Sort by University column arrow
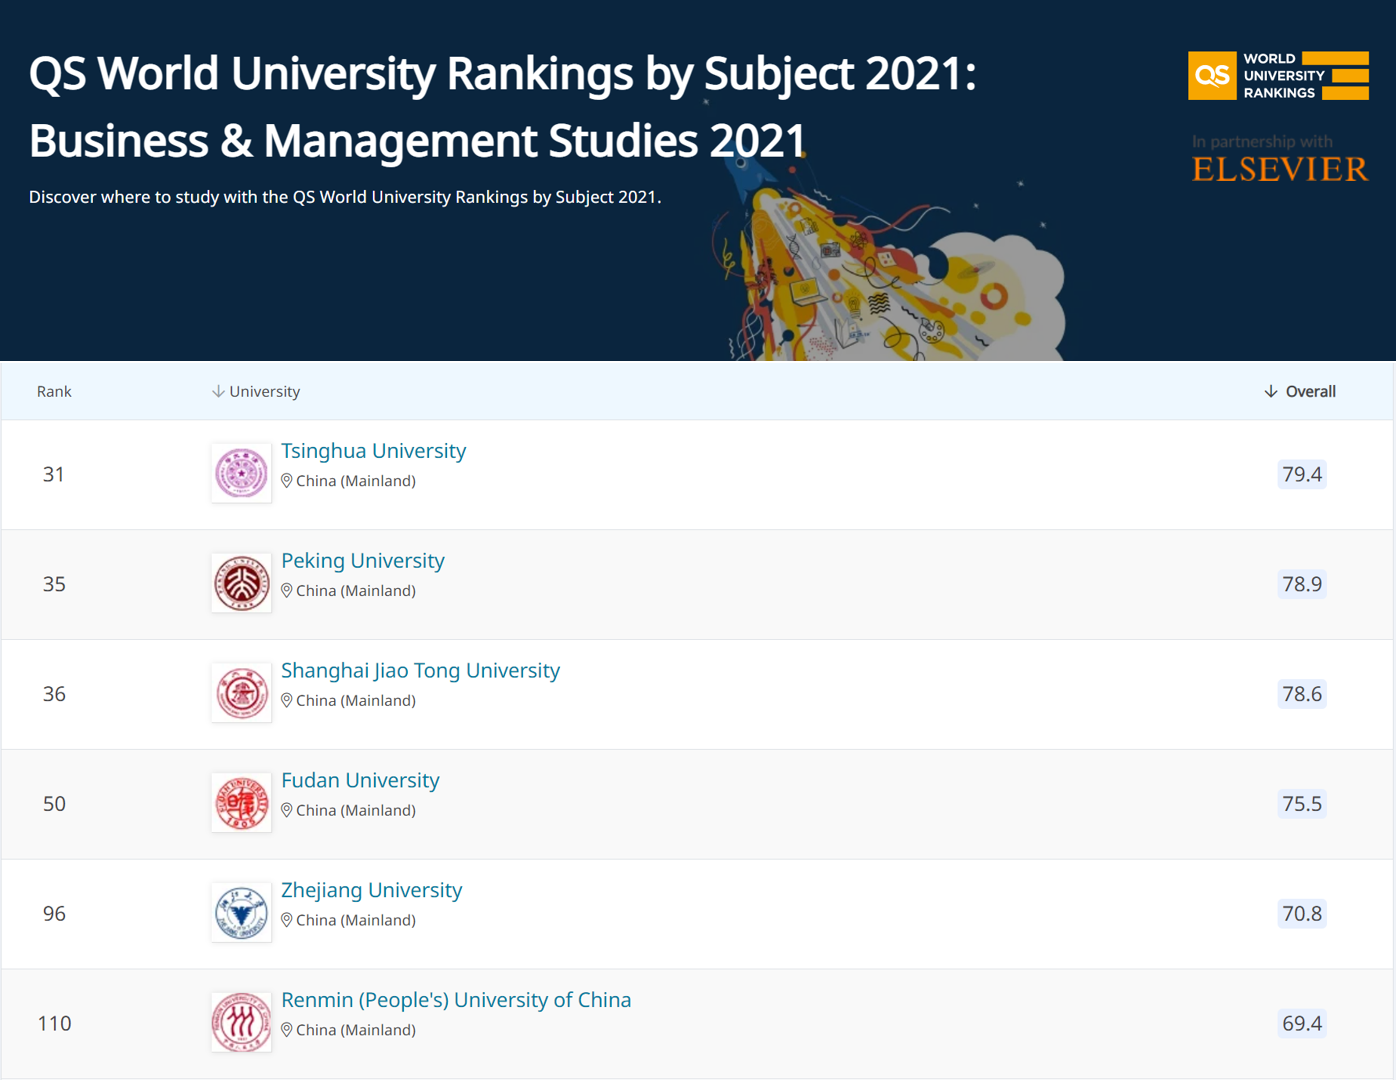Image resolution: width=1396 pixels, height=1080 pixels. tap(218, 391)
